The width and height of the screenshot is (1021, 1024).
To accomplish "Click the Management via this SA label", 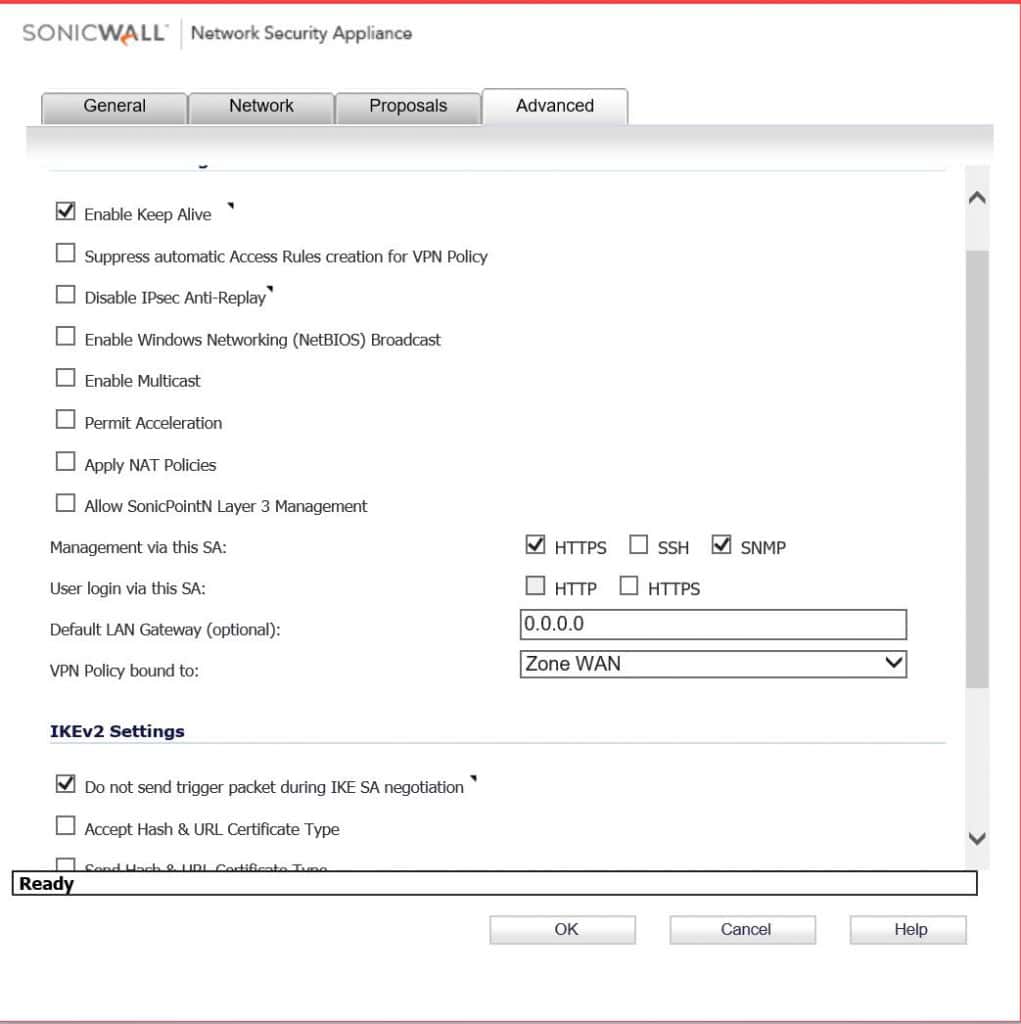I will pyautogui.click(x=138, y=547).
